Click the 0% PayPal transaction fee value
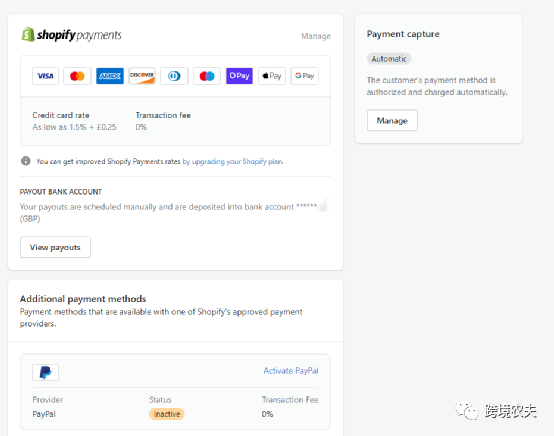 267,414
